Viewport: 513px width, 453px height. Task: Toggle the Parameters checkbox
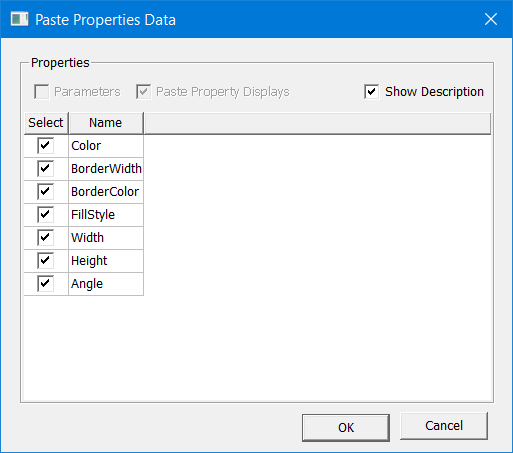click(42, 92)
